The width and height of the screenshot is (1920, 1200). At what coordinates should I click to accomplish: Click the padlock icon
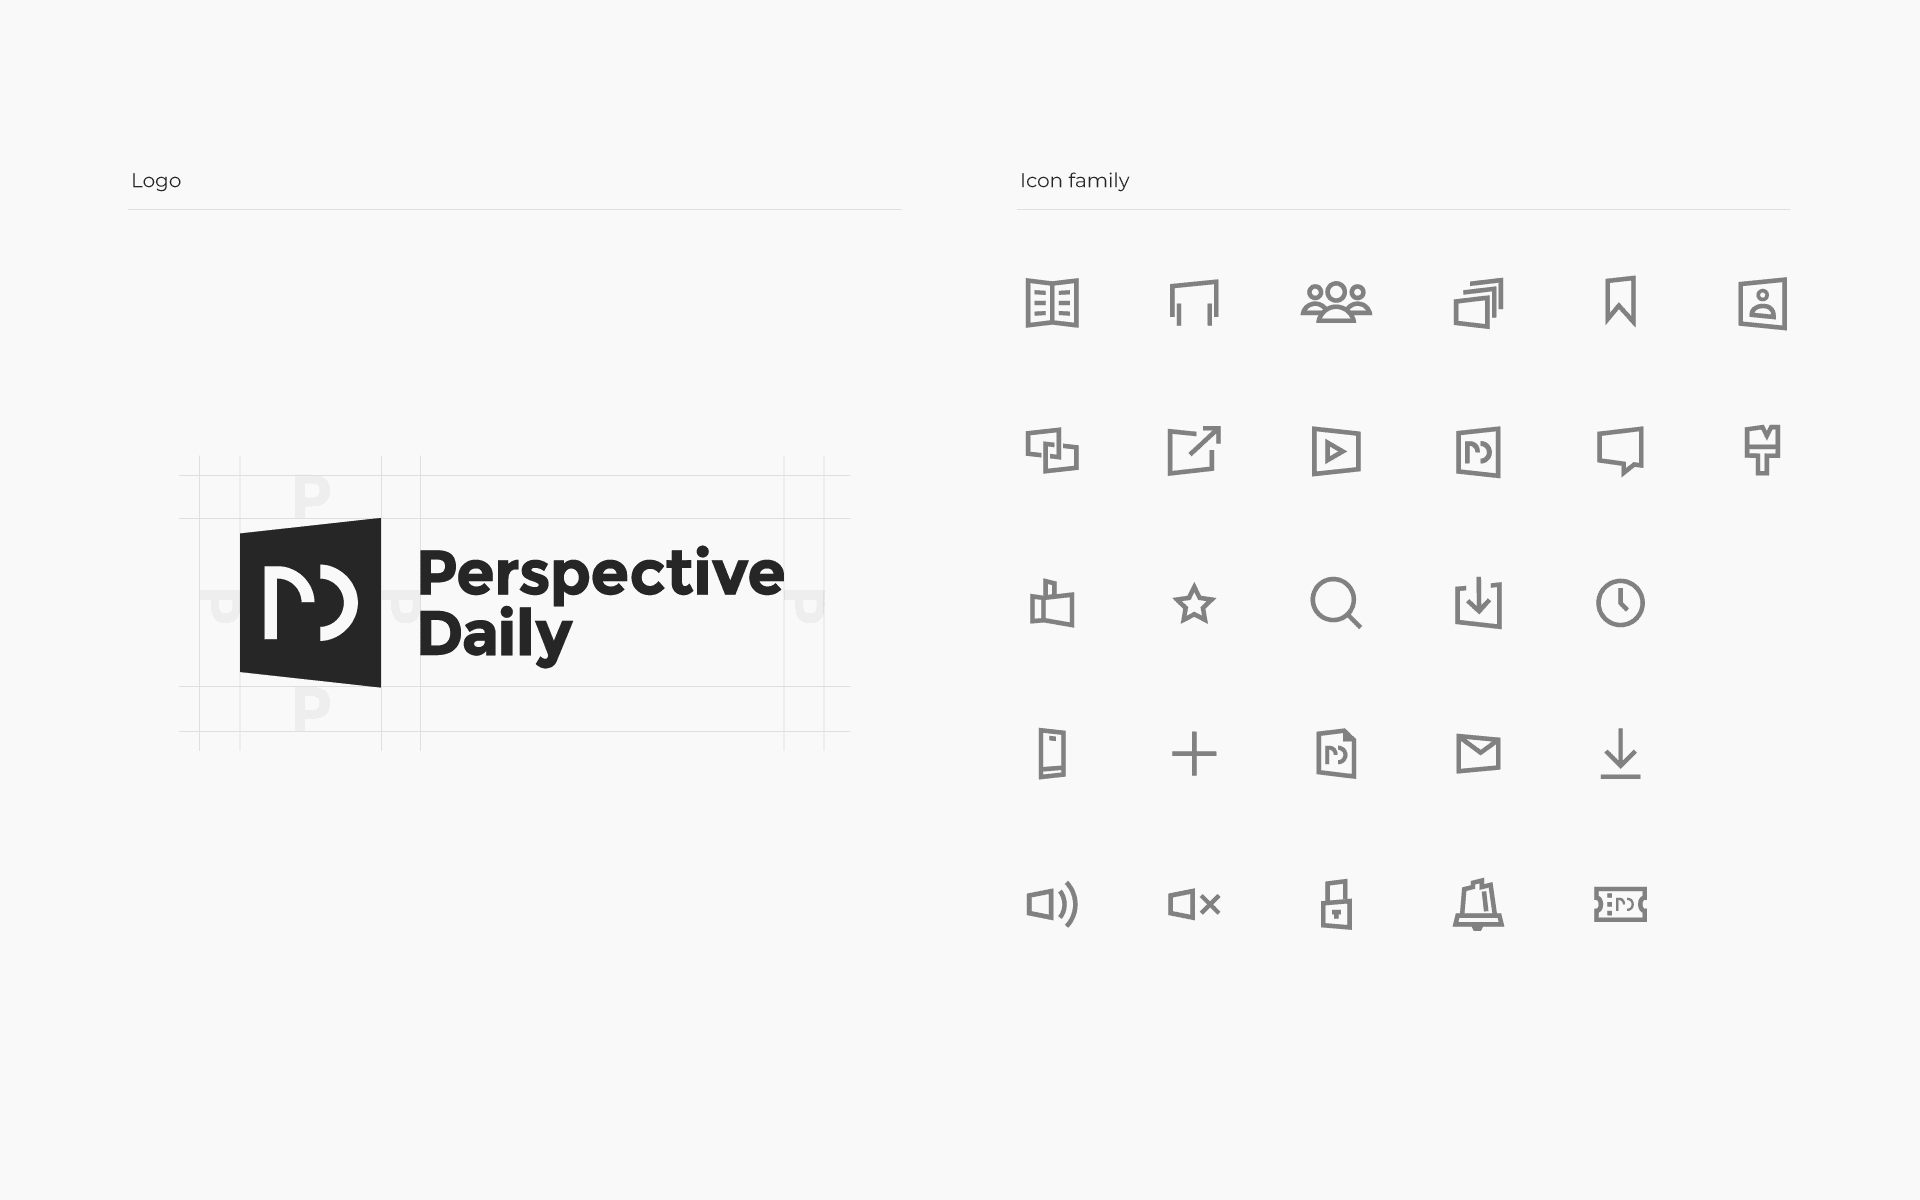[1336, 904]
